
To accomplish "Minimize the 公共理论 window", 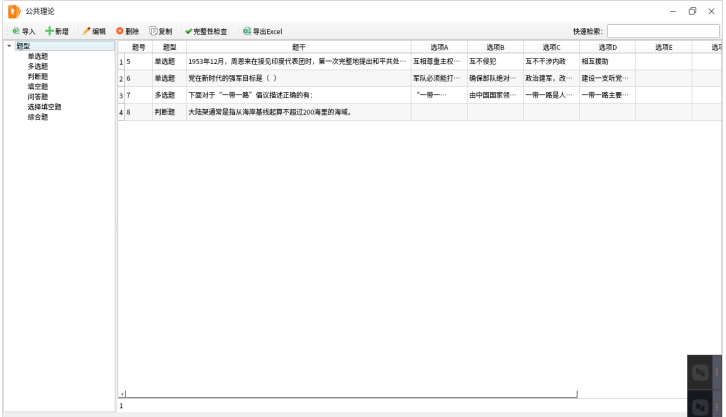I will coord(673,12).
